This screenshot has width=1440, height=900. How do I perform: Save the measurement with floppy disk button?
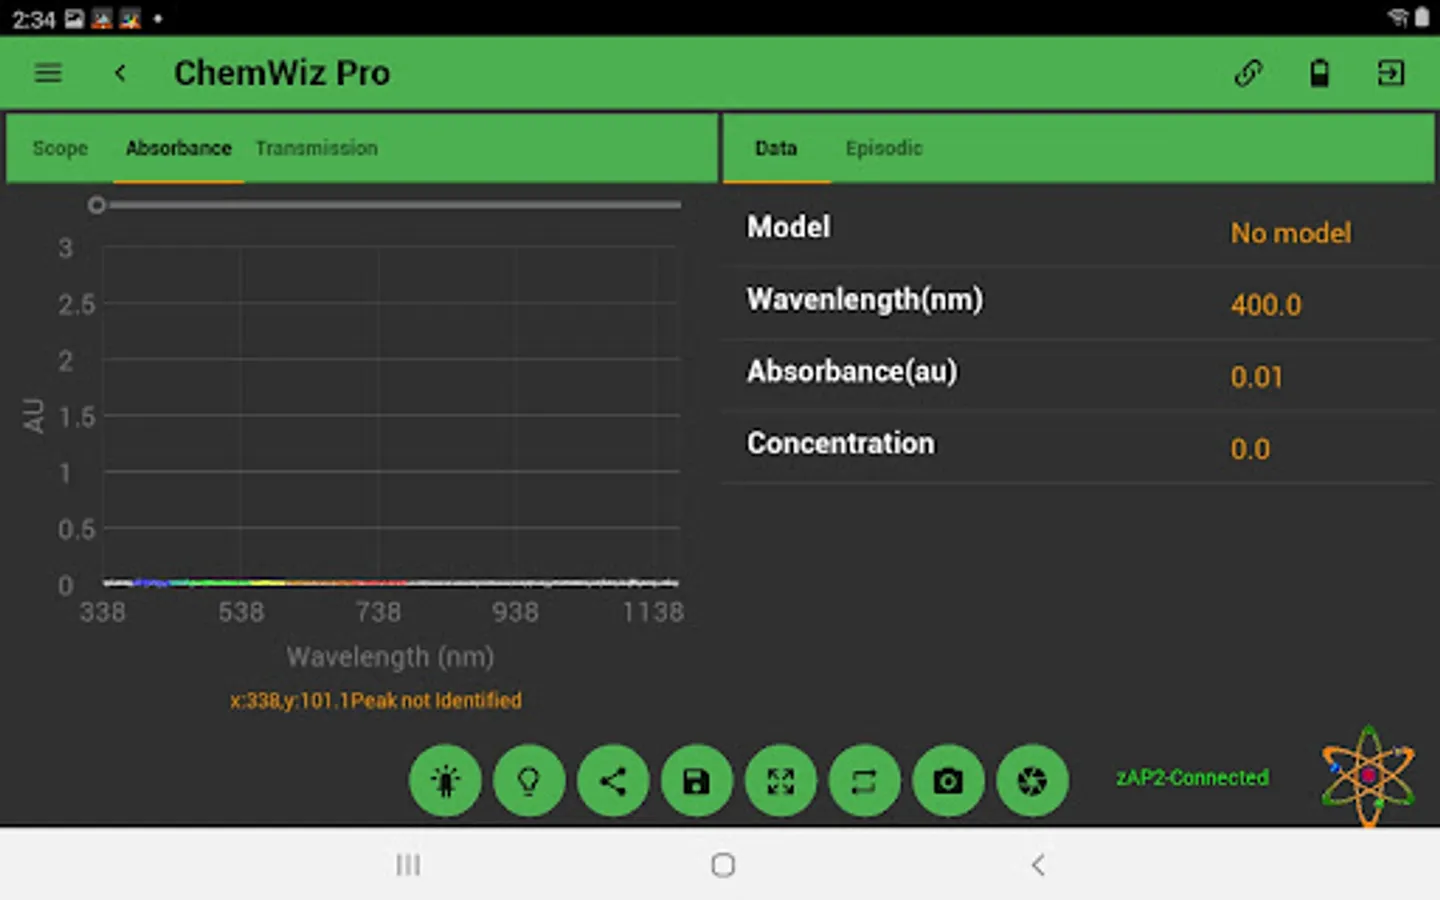coord(697,780)
